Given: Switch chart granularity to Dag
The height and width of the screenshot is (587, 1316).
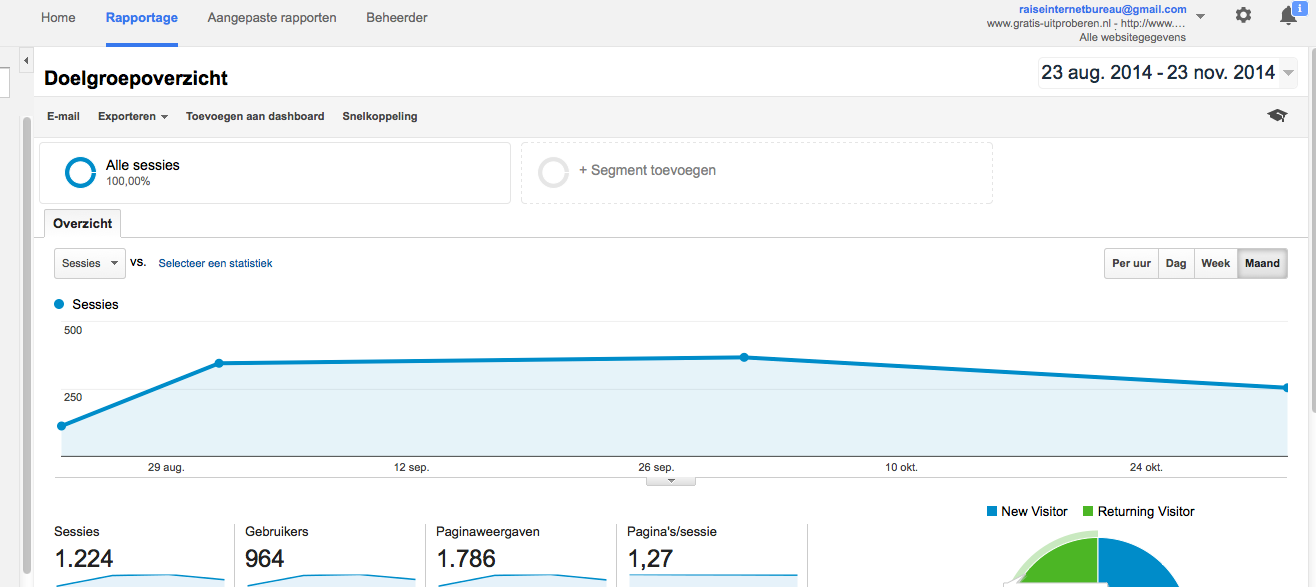Looking at the screenshot, I should (1176, 263).
